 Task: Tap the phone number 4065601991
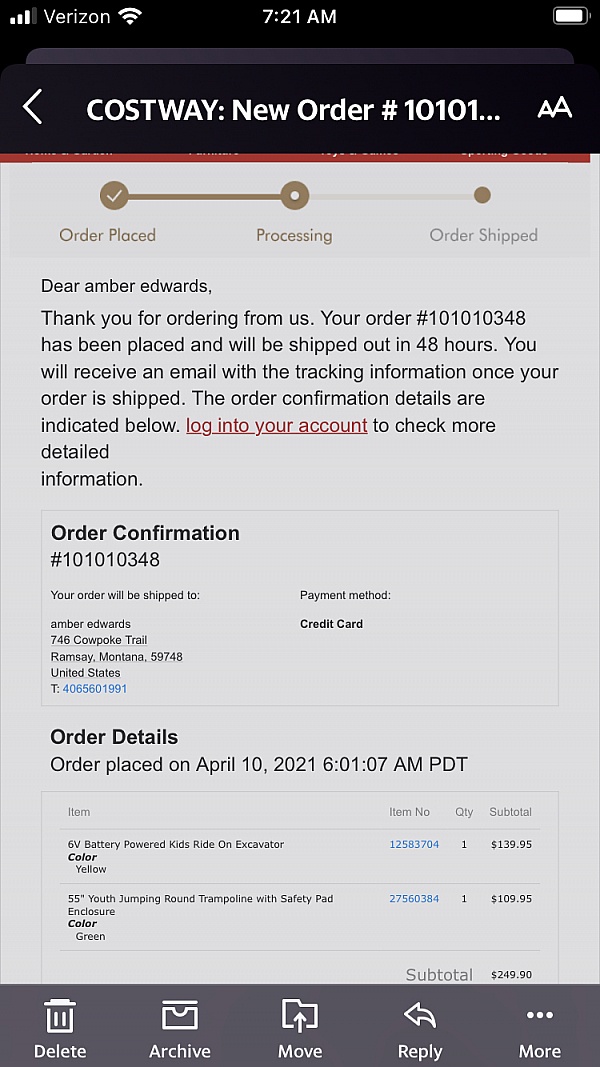[95, 689]
